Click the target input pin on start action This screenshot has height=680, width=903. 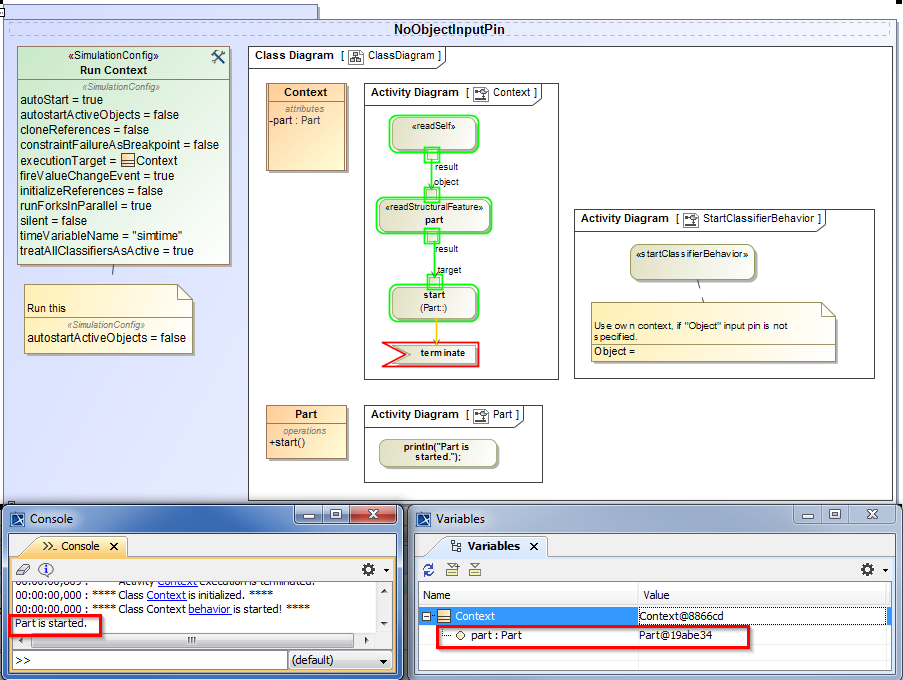click(x=435, y=282)
